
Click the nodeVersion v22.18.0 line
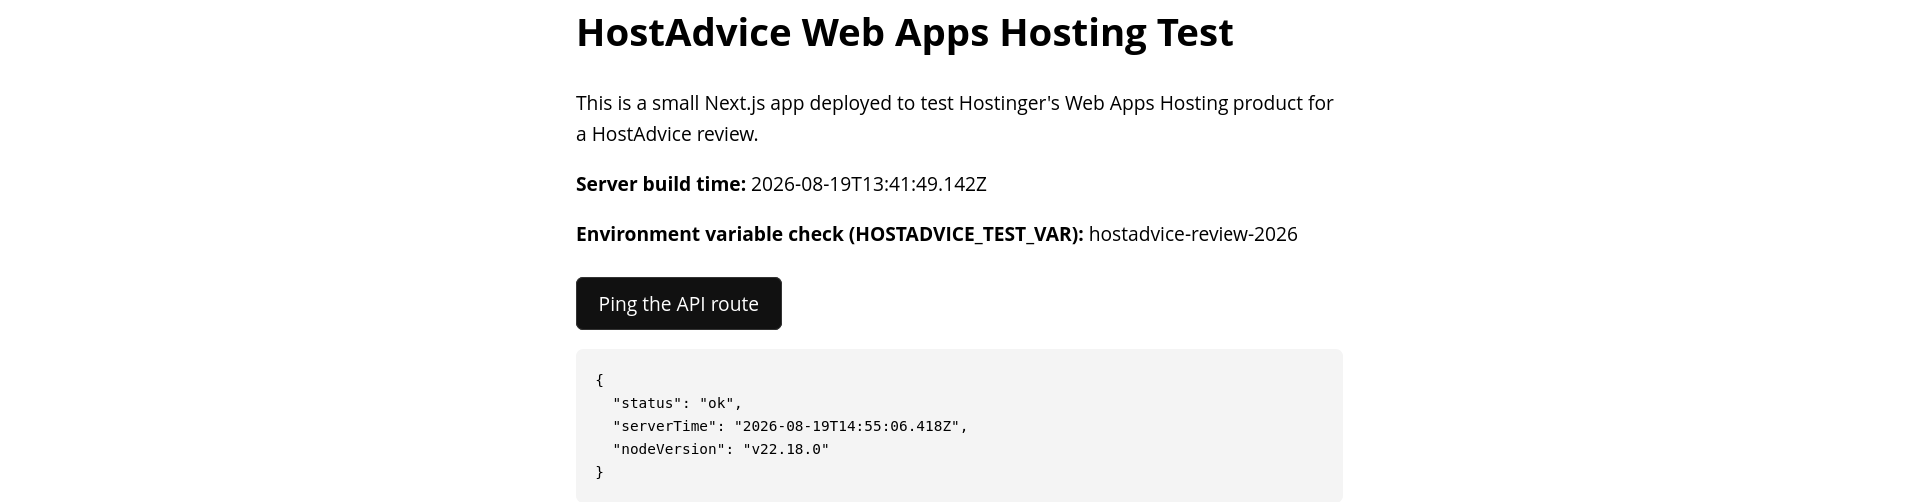click(x=721, y=449)
